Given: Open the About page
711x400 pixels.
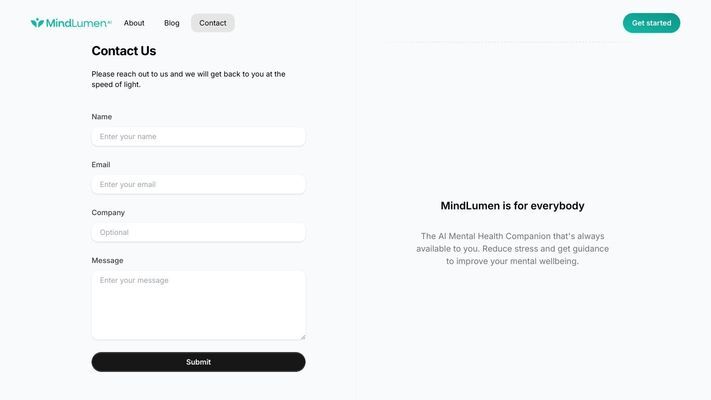Looking at the screenshot, I should click(x=134, y=23).
